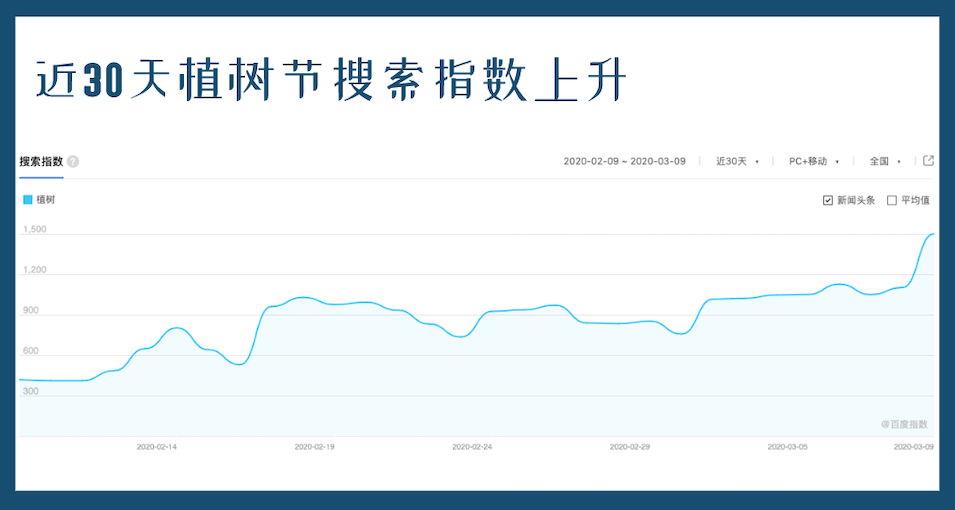Click the 2020-03-05 axis date label

click(x=788, y=447)
